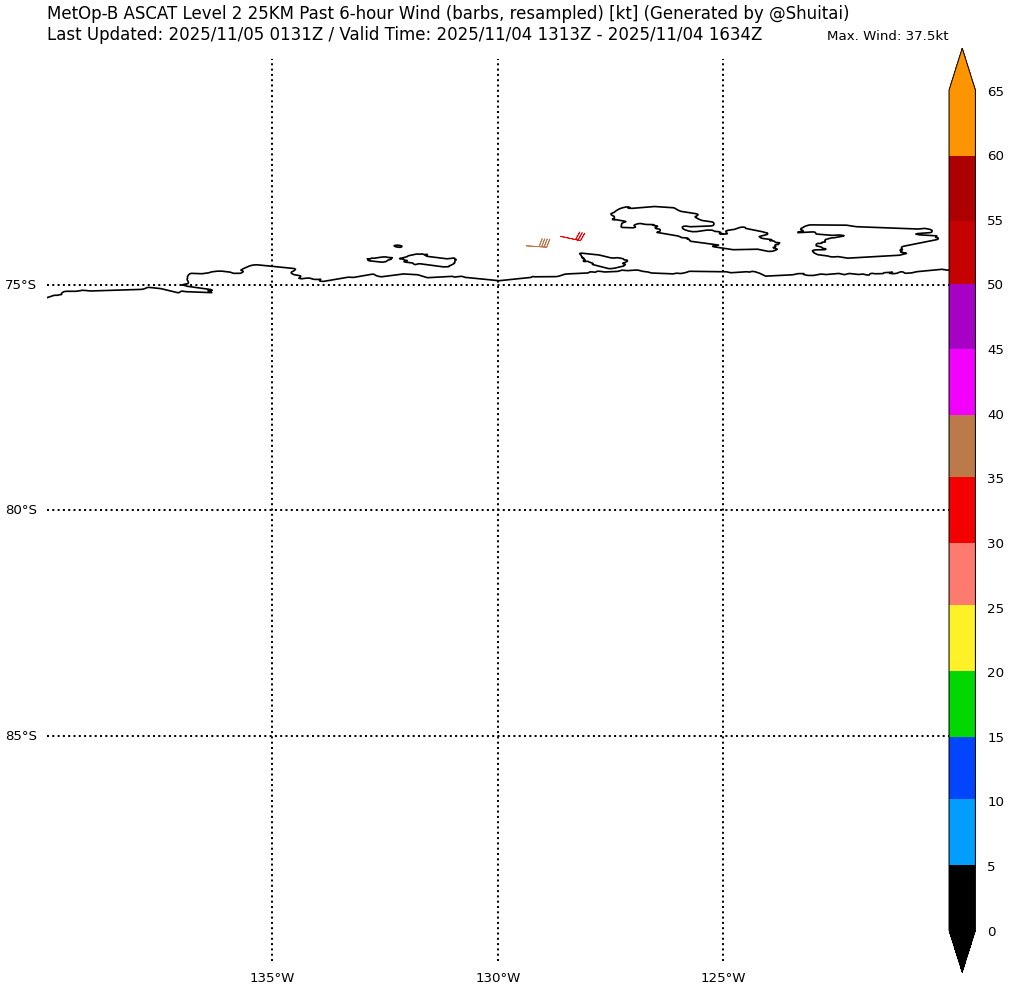Screen dimensions: 1009x989
Task: Pick the brown 35–40 kt color band
Action: tap(962, 446)
